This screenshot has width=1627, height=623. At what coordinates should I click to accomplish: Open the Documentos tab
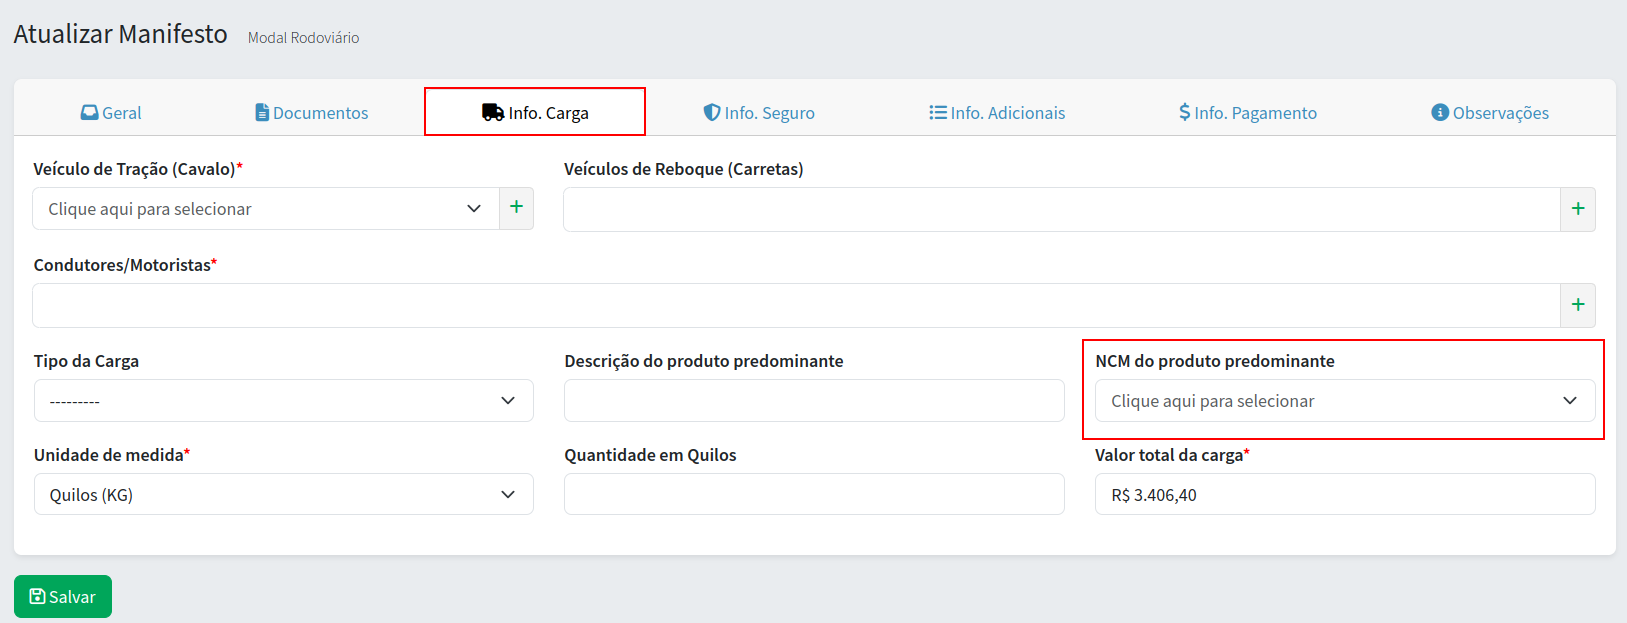tap(312, 113)
